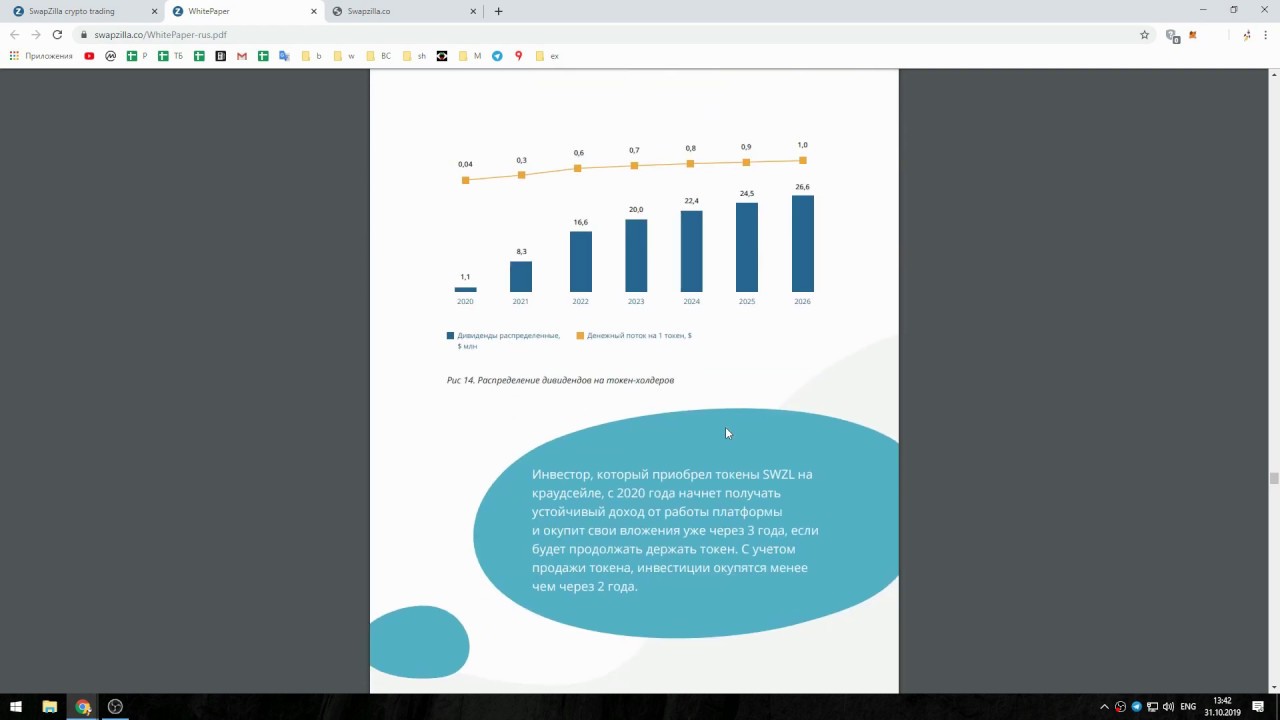
Task: Click blue legend swatch for Дивиденды распределенные
Action: pos(450,336)
